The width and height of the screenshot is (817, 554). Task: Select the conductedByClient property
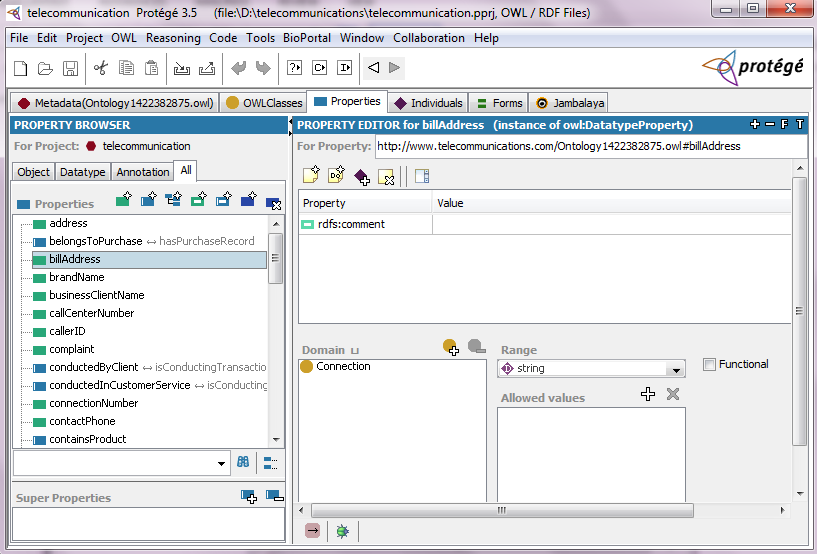point(94,367)
